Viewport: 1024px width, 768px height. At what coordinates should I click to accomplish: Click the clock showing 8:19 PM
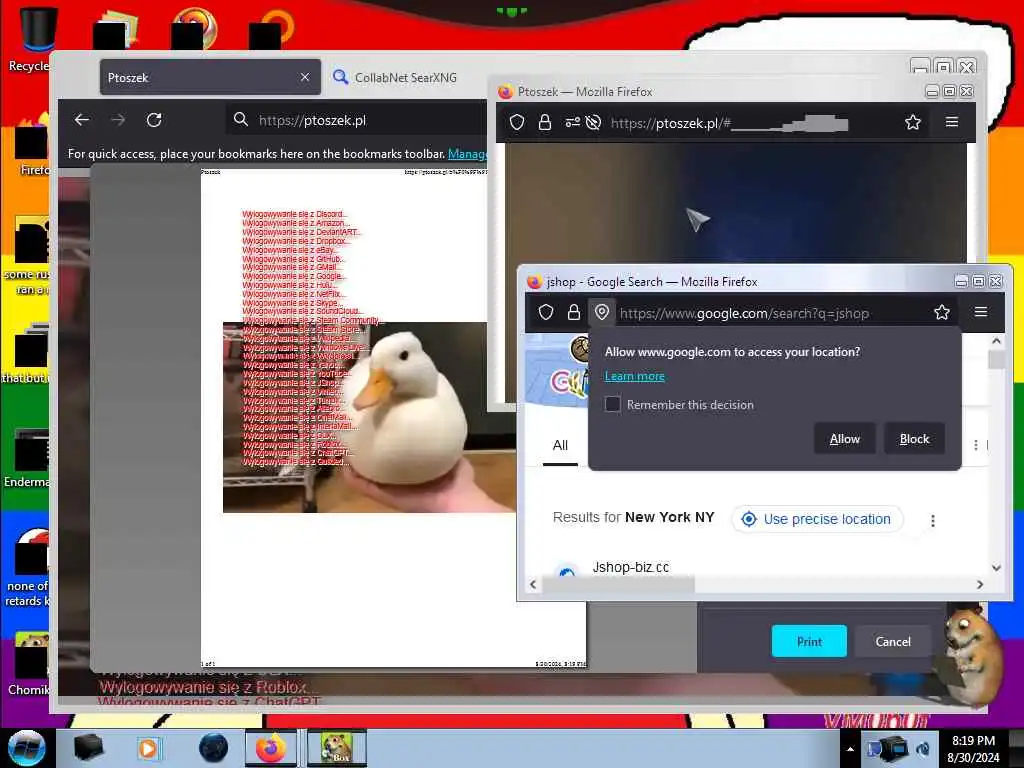[x=974, y=748]
